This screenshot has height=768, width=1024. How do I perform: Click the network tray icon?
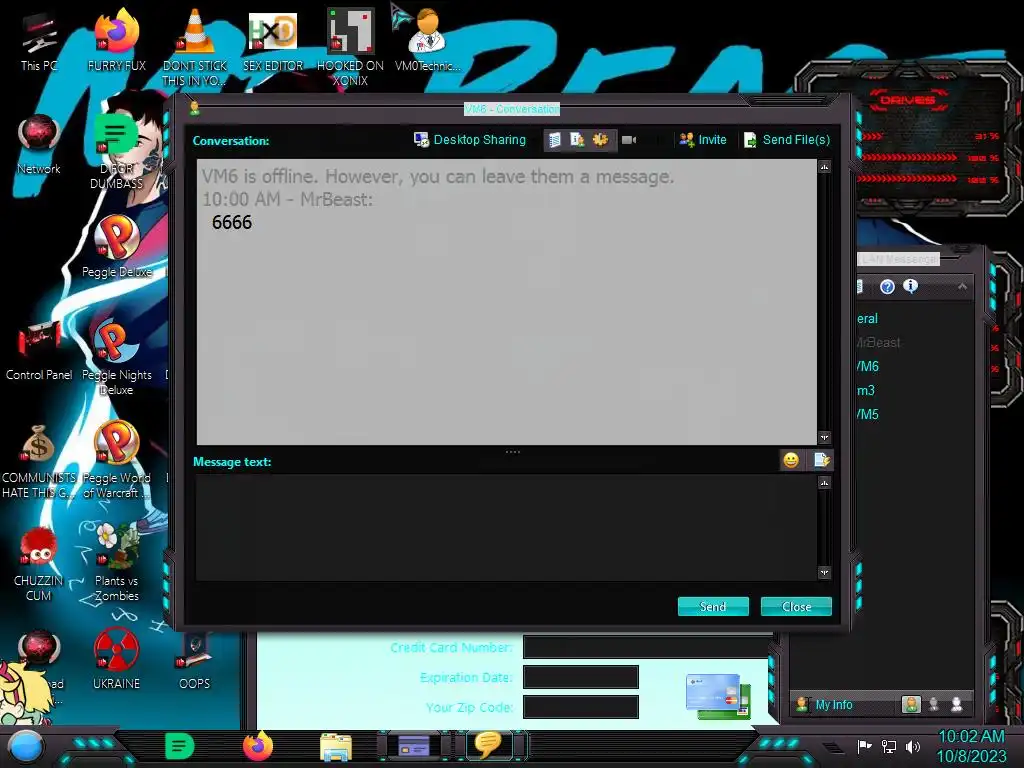(889, 746)
